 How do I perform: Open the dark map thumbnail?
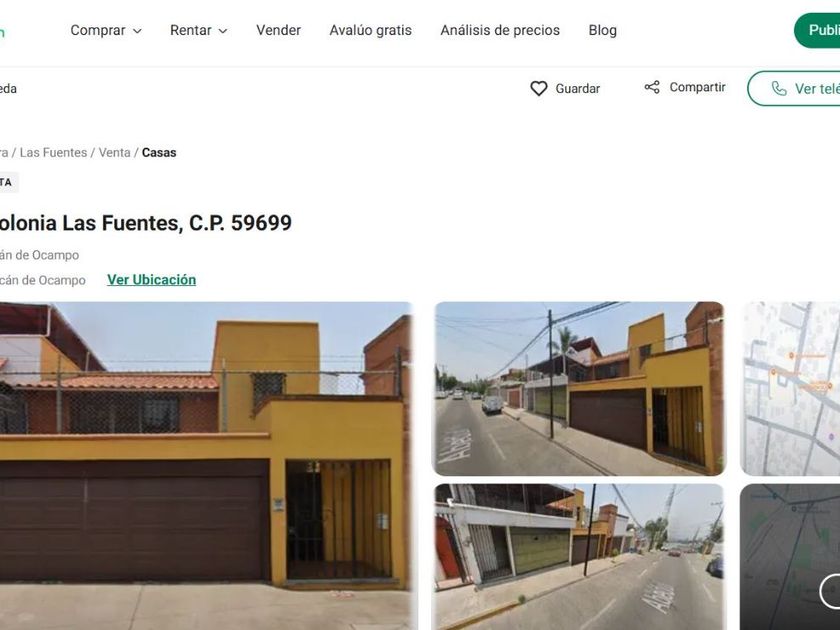(790, 557)
